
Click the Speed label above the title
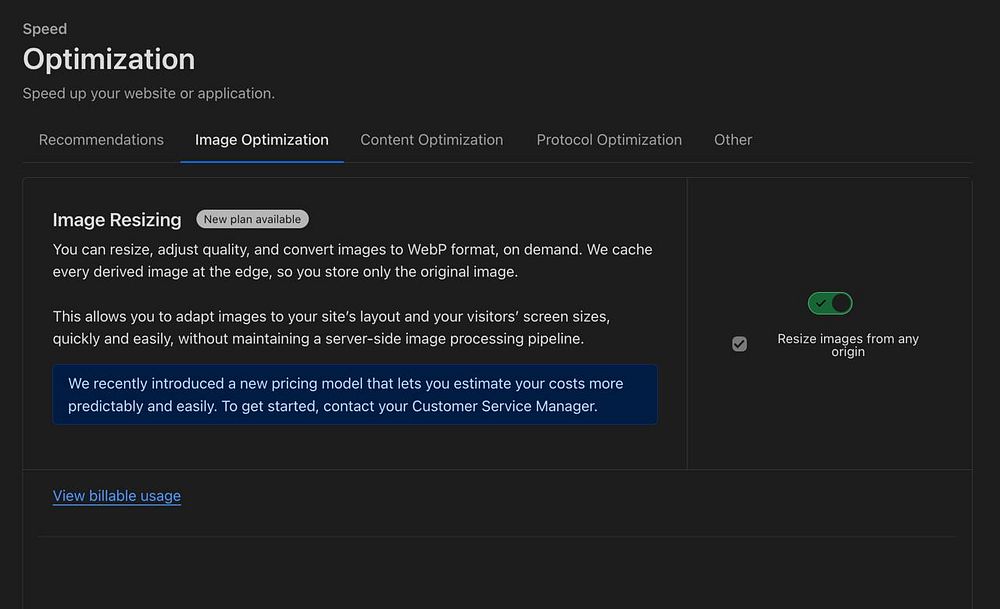click(x=45, y=29)
